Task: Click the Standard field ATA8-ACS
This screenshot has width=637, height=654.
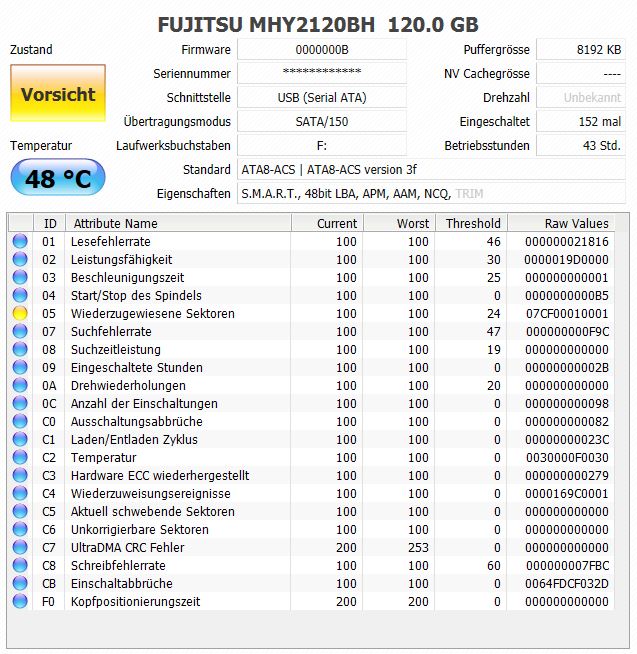Action: [431, 169]
